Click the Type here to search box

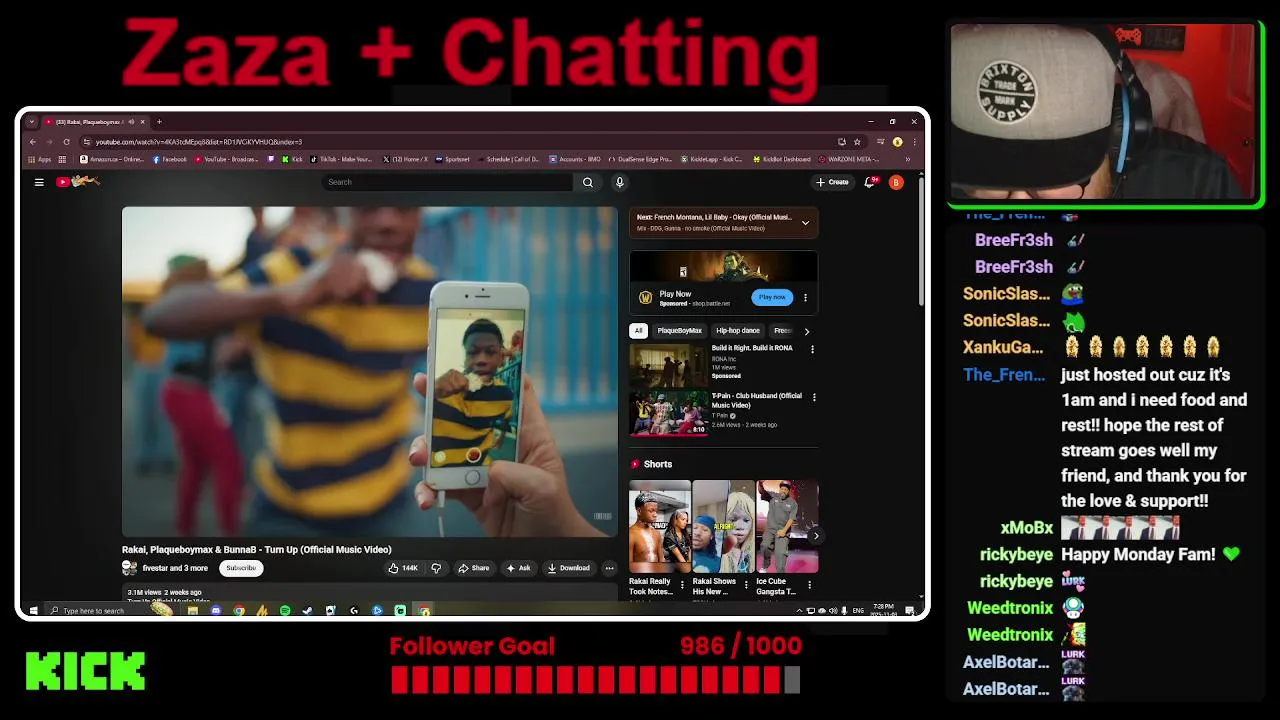(95, 610)
